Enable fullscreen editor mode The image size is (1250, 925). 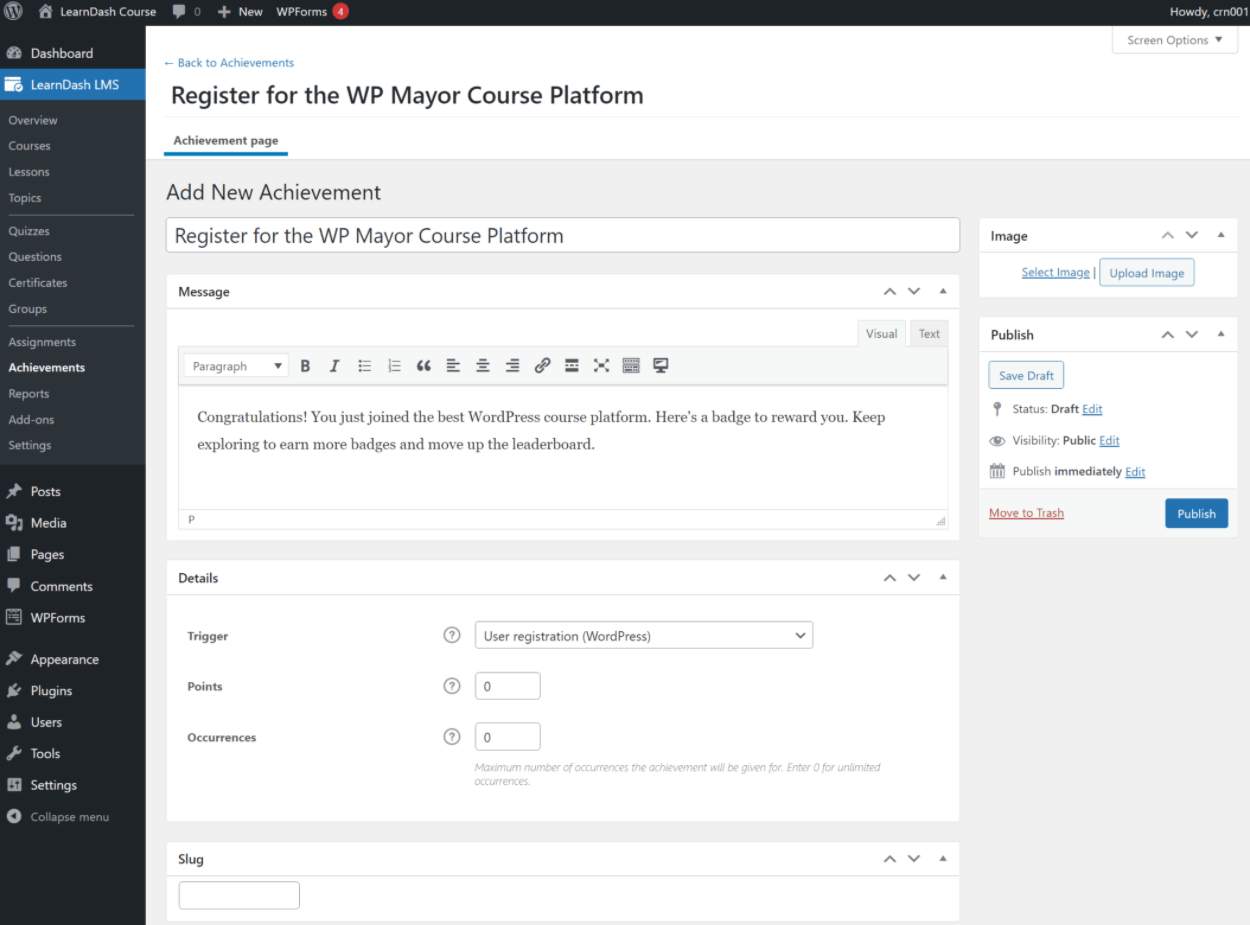pyautogui.click(x=601, y=366)
